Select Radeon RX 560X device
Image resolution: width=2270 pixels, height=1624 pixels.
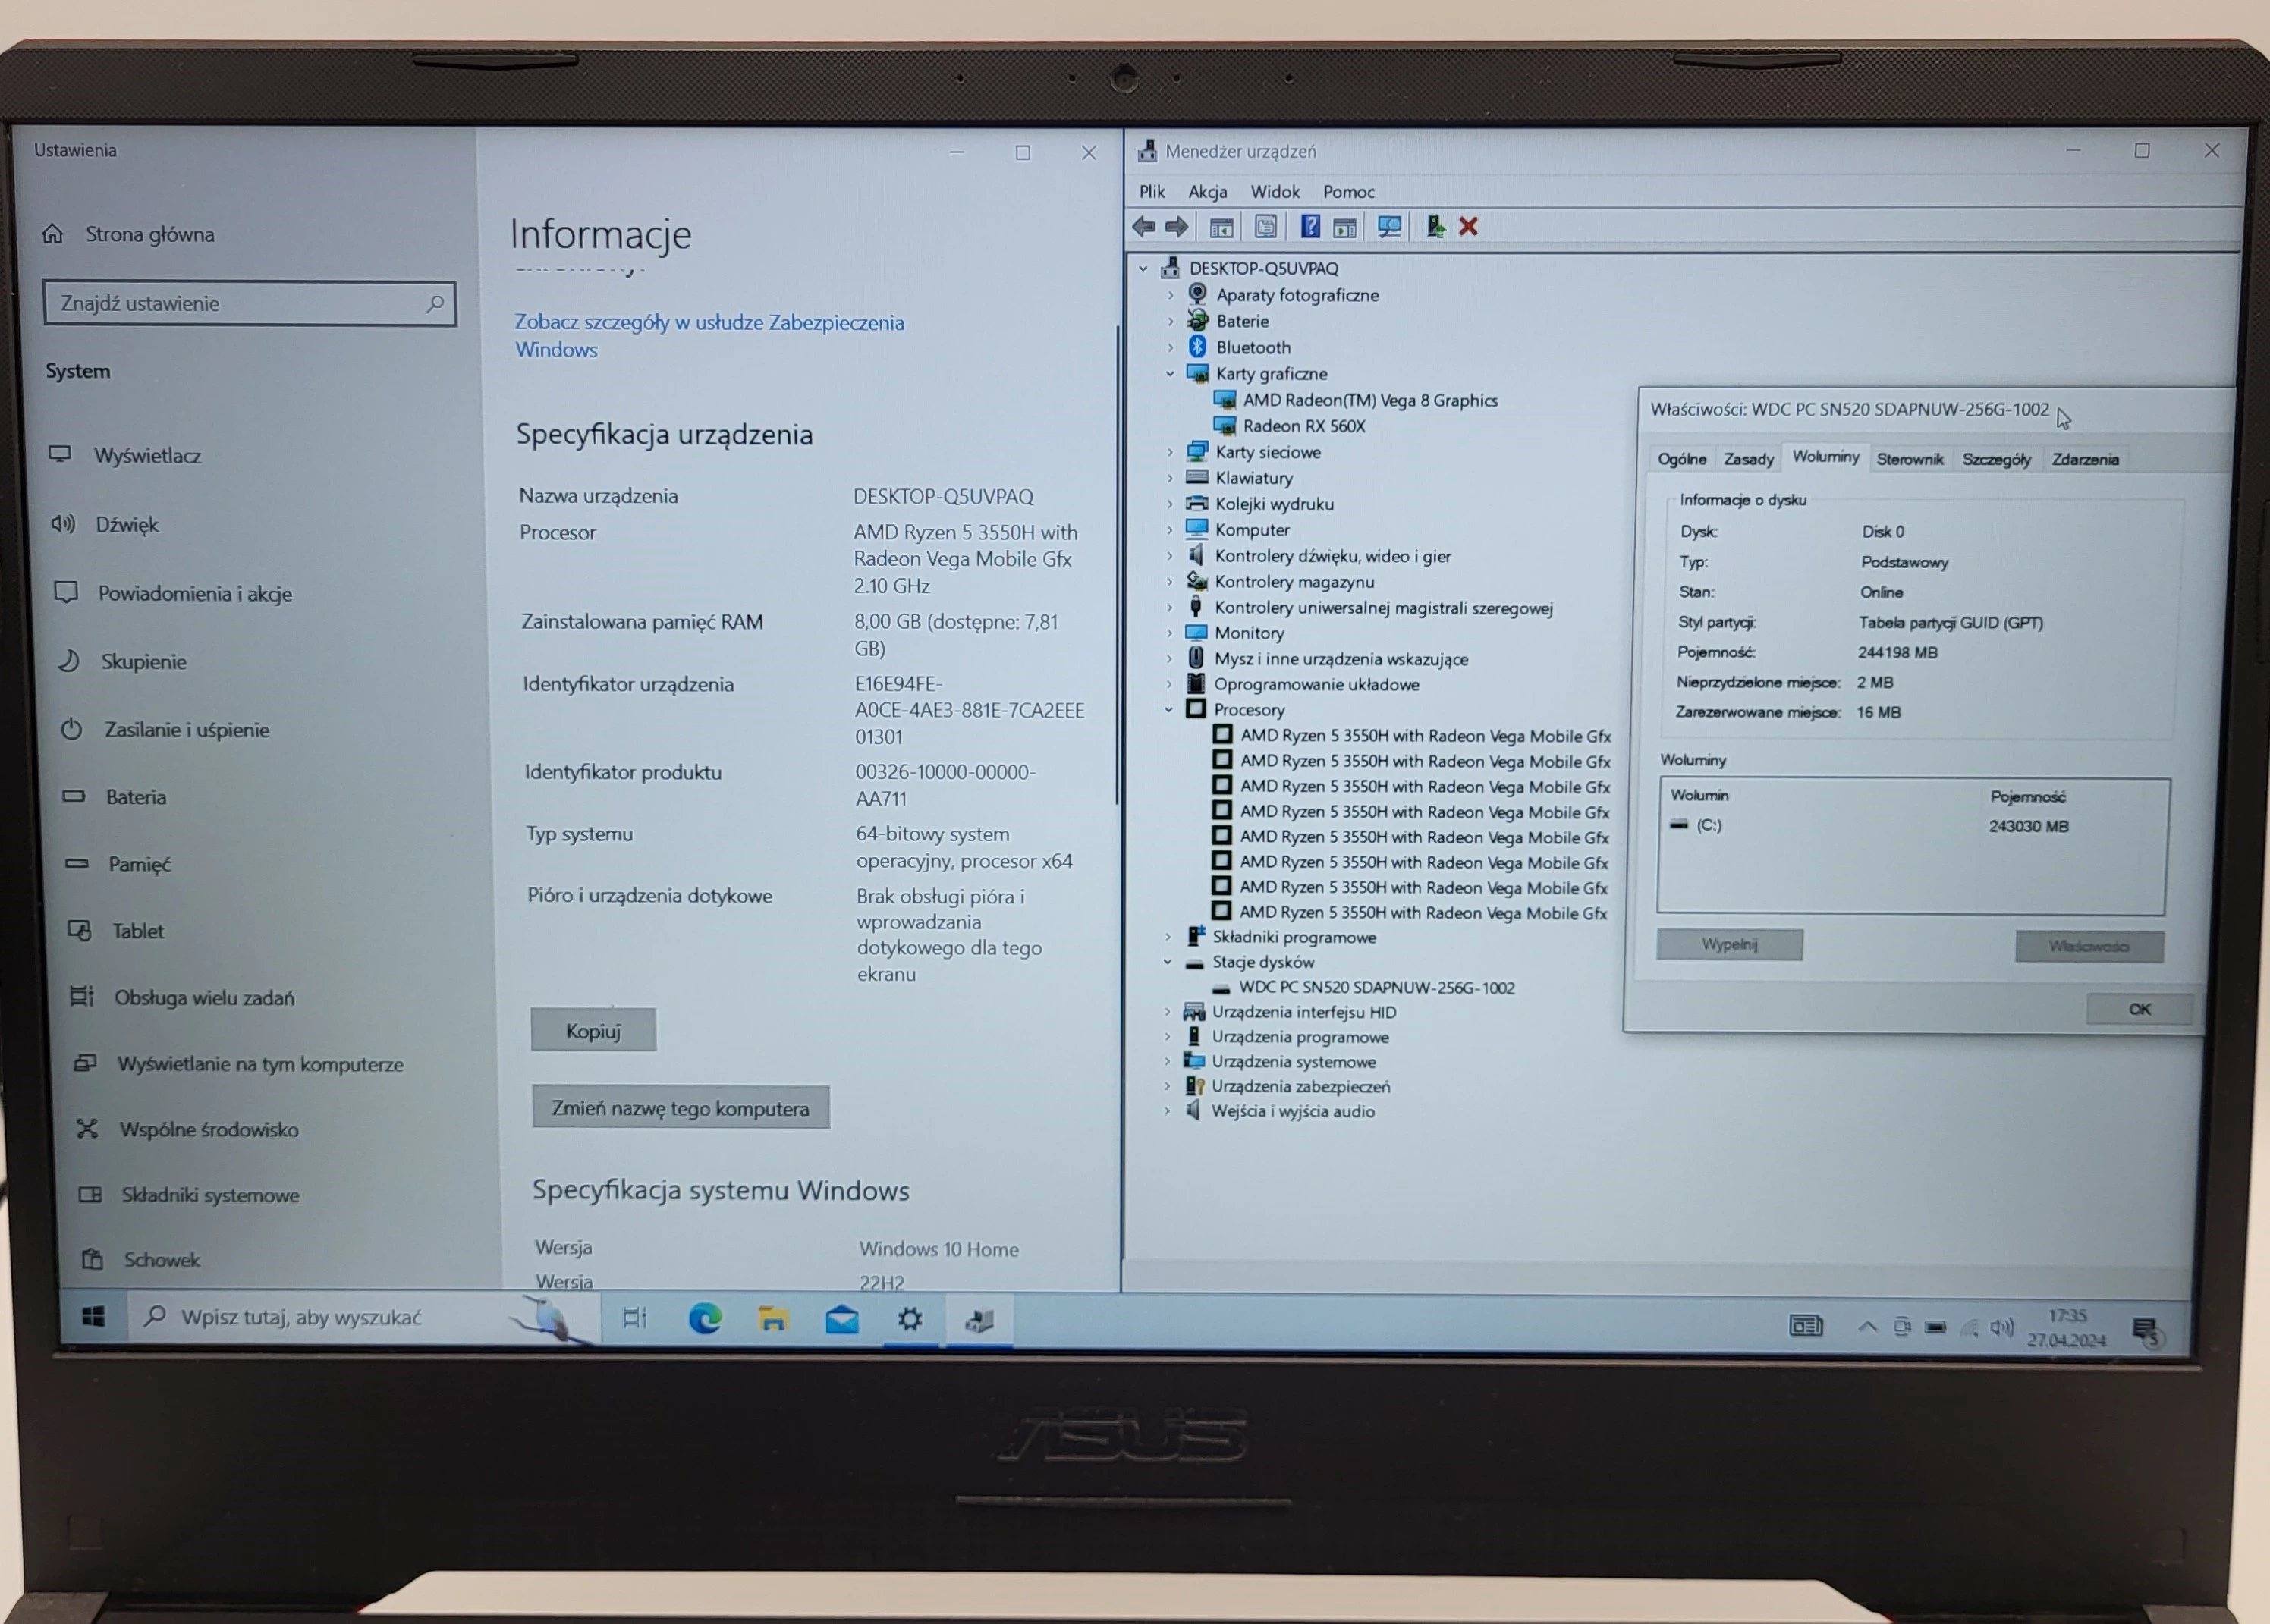coord(1303,426)
